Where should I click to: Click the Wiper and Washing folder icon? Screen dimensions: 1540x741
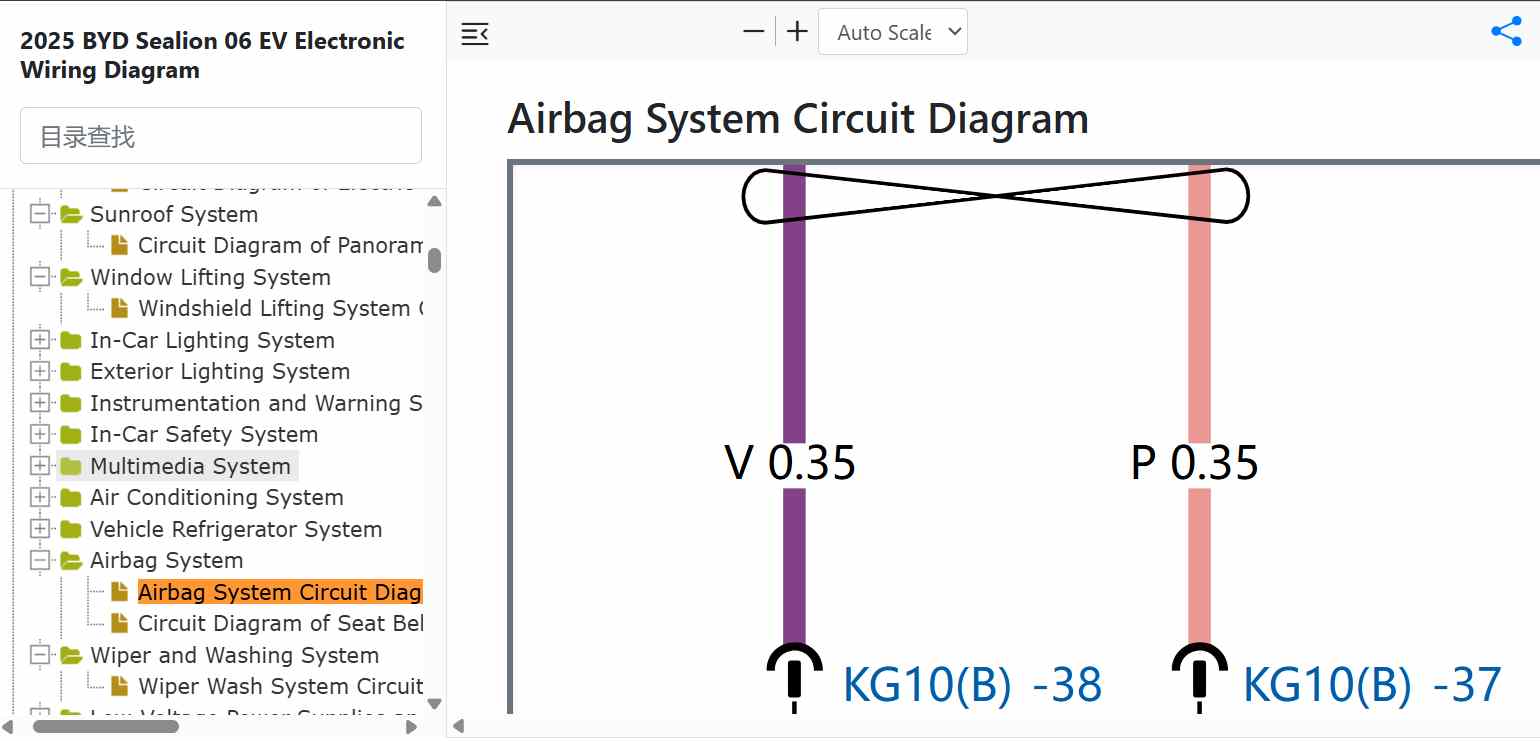pos(70,655)
